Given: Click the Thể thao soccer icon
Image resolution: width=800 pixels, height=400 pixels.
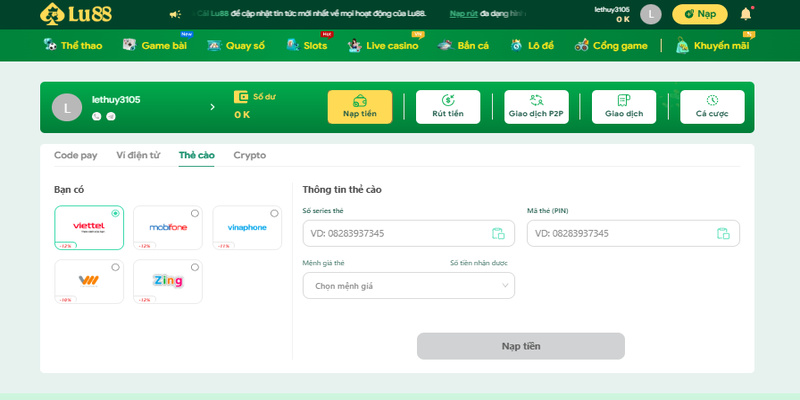Looking at the screenshot, I should point(50,45).
